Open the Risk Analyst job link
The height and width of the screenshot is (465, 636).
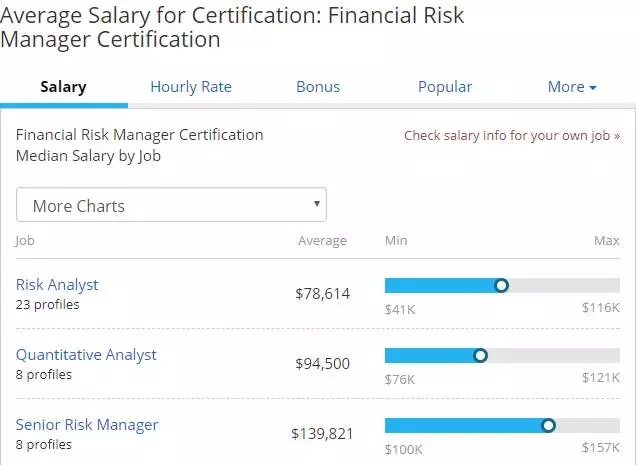click(57, 284)
